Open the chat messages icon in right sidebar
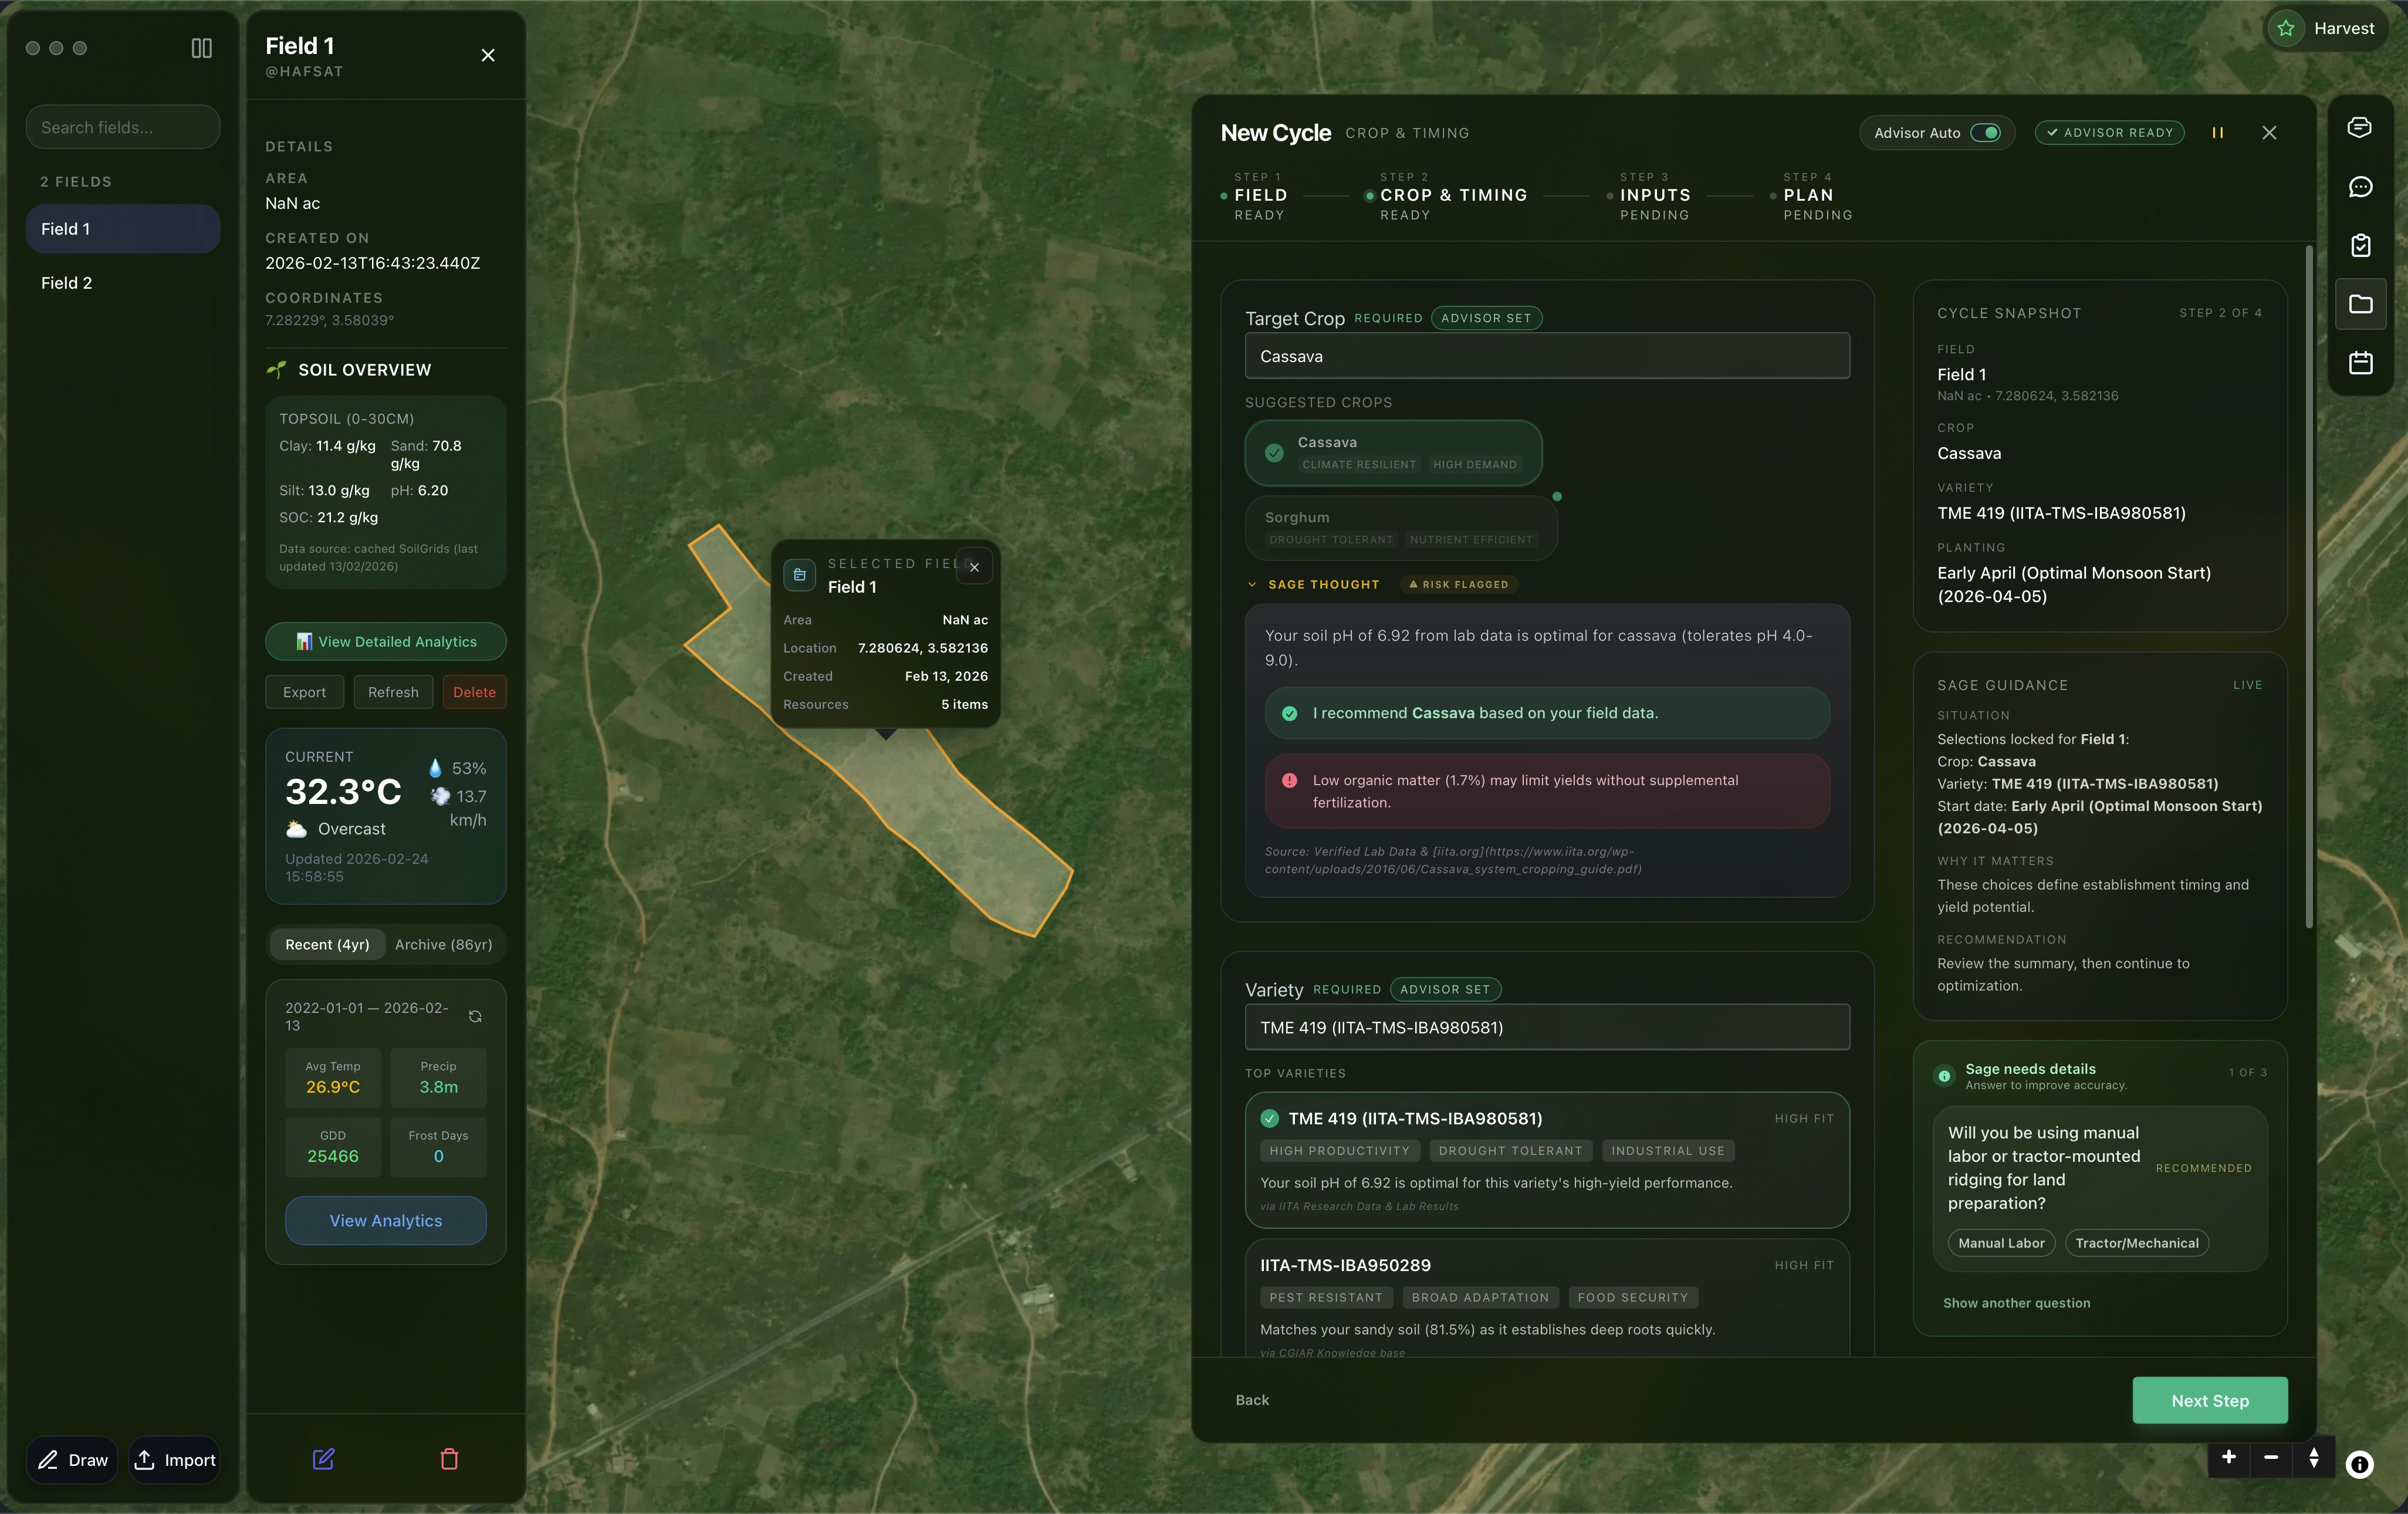The height and width of the screenshot is (1514, 2408). [x=2360, y=188]
